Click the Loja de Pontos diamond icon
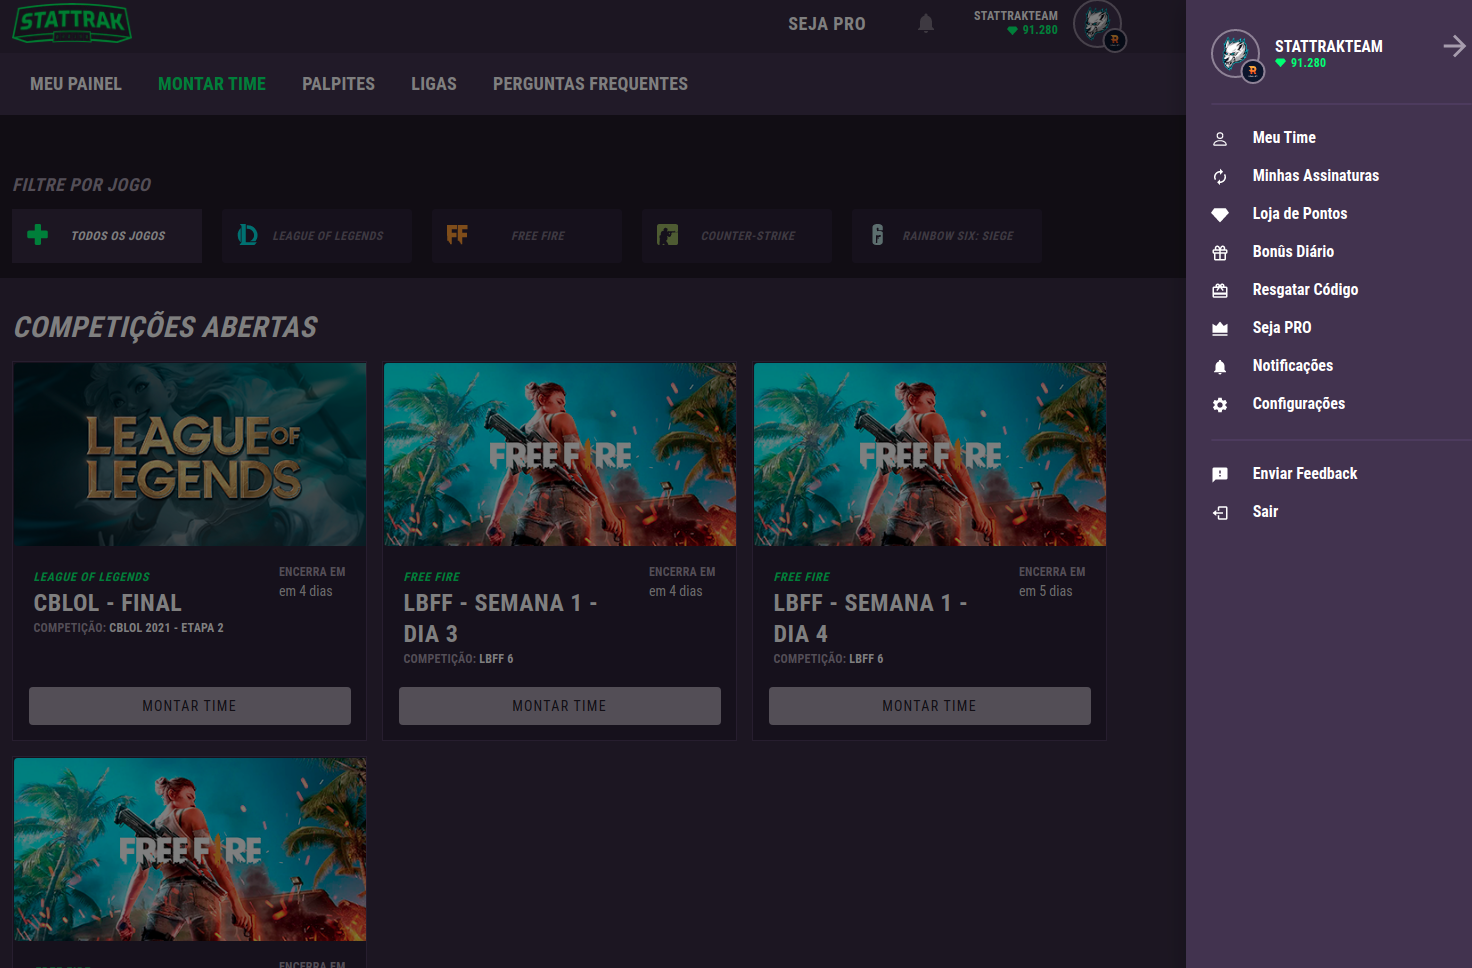 1220,214
